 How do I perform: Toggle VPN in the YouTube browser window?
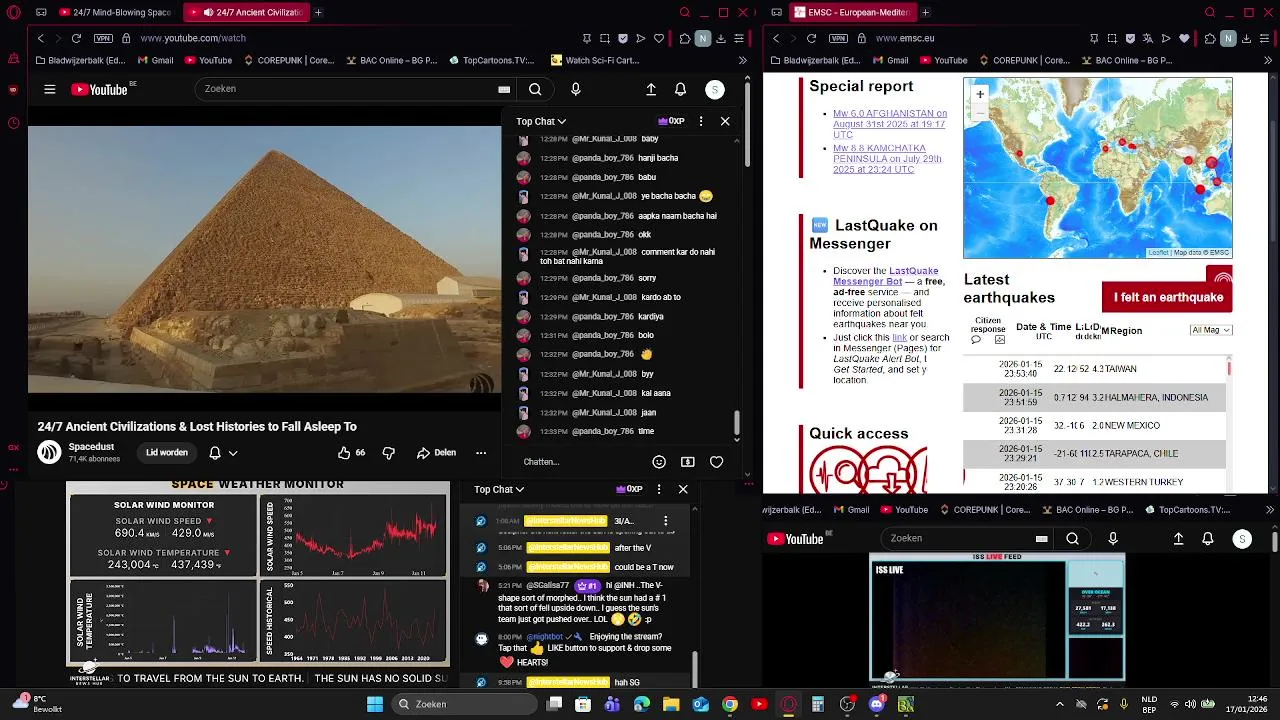pyautogui.click(x=103, y=38)
